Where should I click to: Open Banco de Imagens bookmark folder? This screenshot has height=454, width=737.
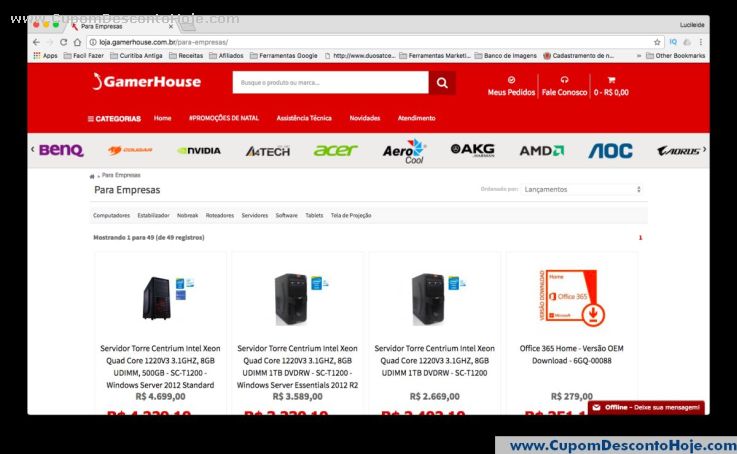[x=506, y=55]
